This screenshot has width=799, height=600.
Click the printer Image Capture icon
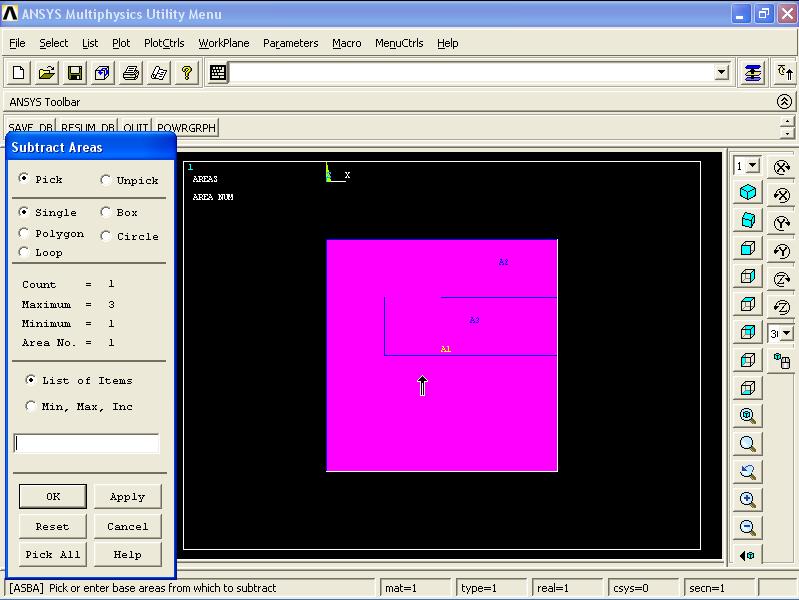click(x=131, y=73)
